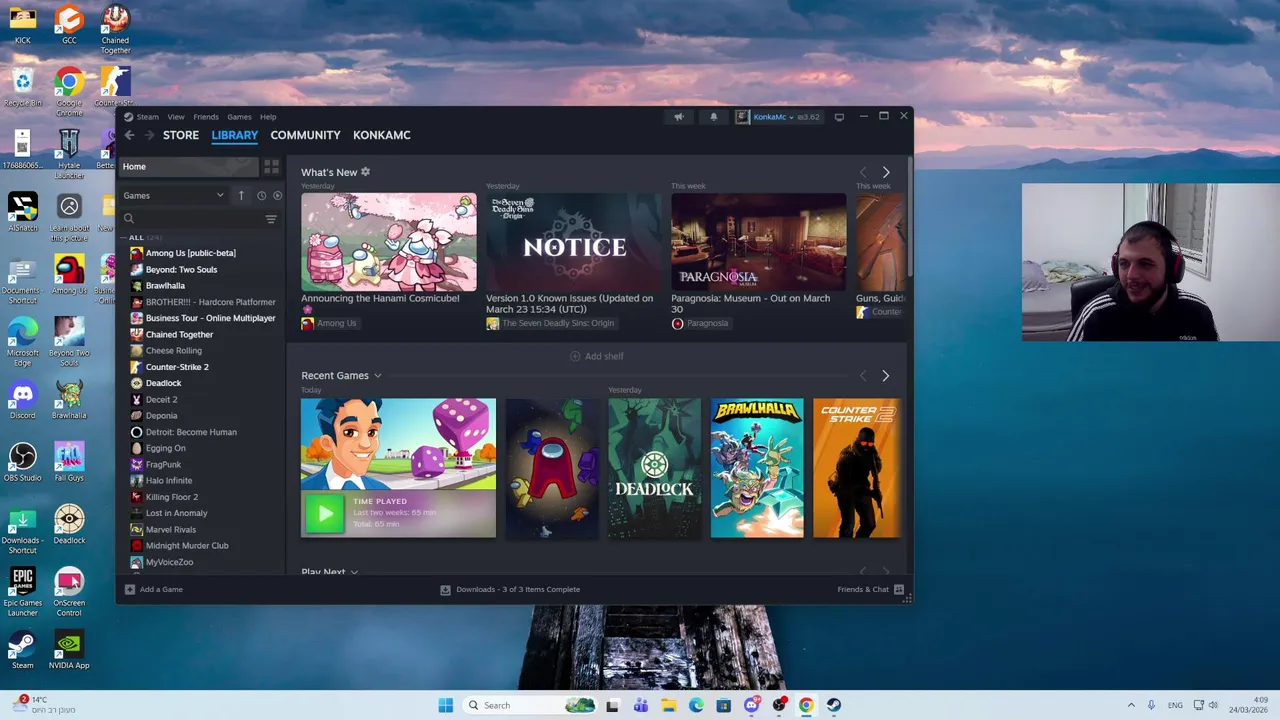Open NVIDIA App desktop icon

(69, 651)
